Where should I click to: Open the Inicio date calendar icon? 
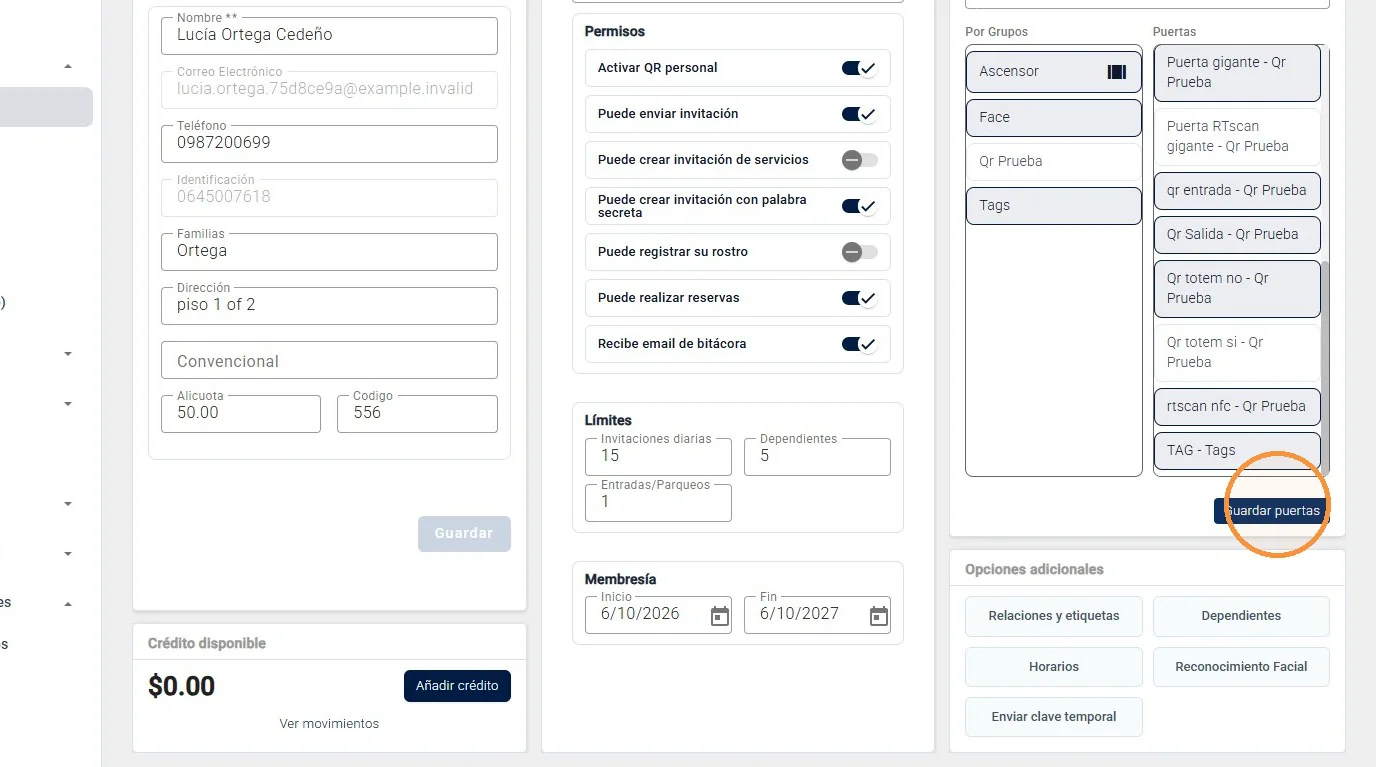tap(719, 616)
